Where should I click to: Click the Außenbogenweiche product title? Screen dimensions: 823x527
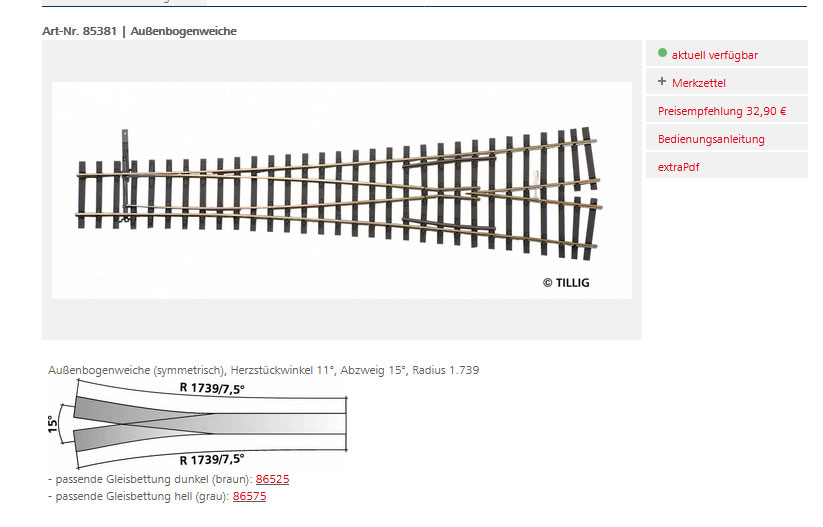(x=183, y=31)
